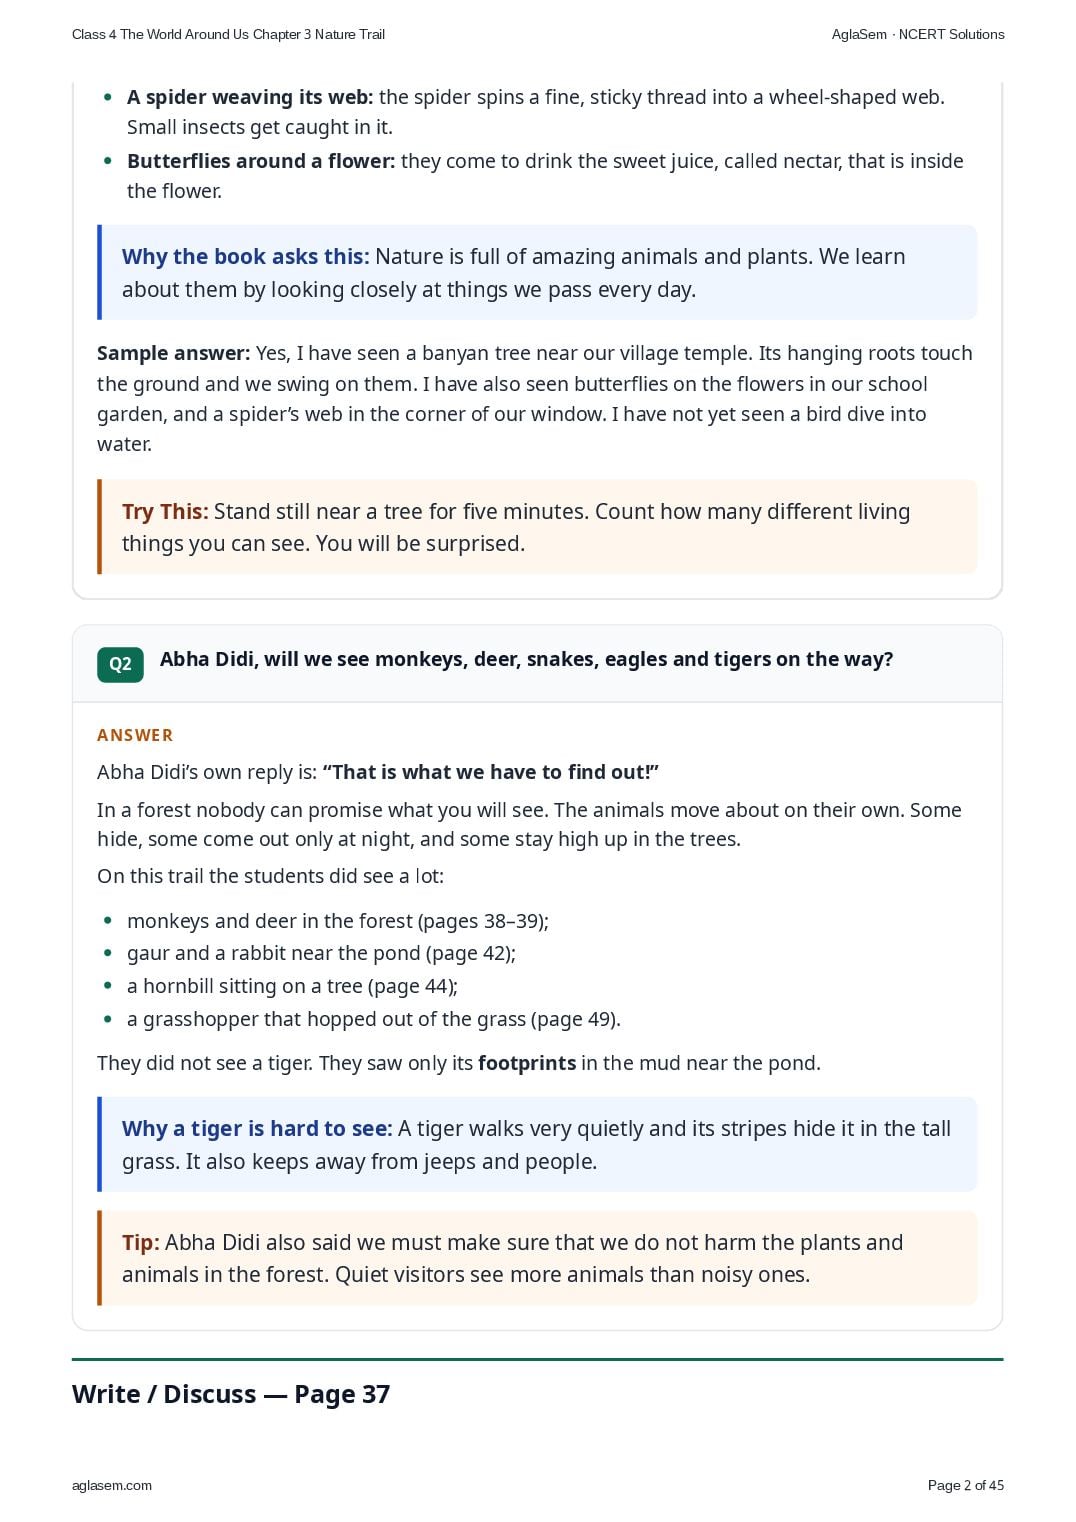Click the 'Why the book asks this' callout
The height and width of the screenshot is (1522, 1076).
tap(537, 272)
